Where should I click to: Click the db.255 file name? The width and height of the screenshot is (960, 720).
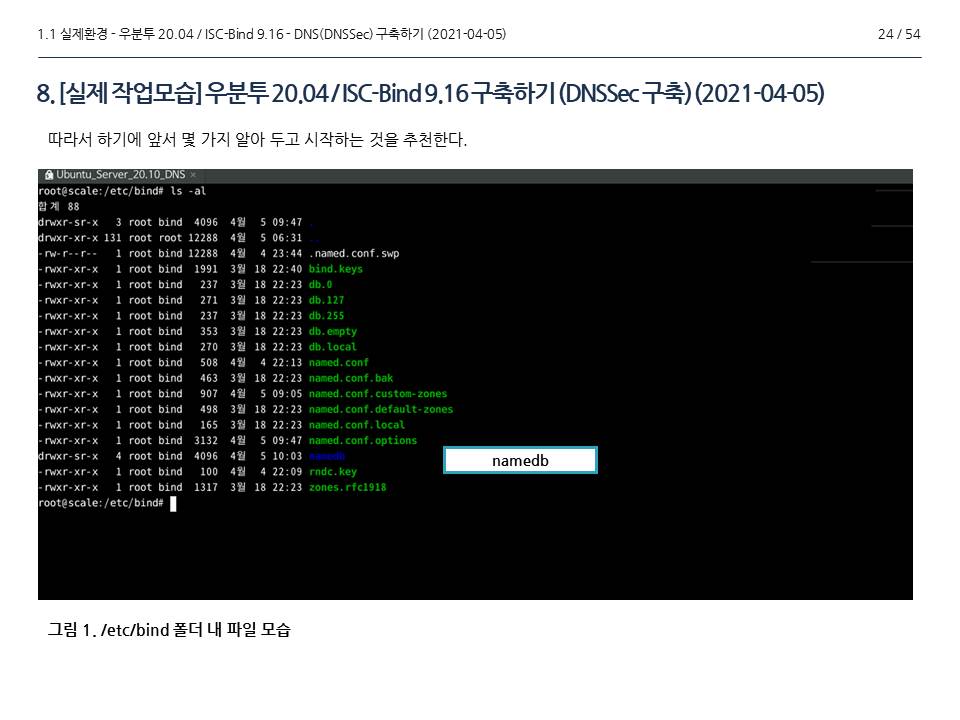tap(326, 316)
